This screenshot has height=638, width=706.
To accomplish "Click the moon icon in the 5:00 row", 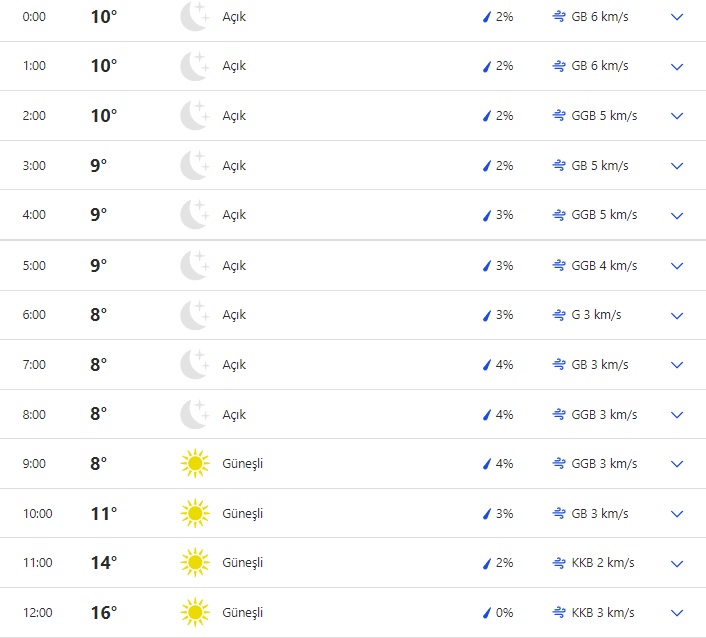I will (x=194, y=265).
